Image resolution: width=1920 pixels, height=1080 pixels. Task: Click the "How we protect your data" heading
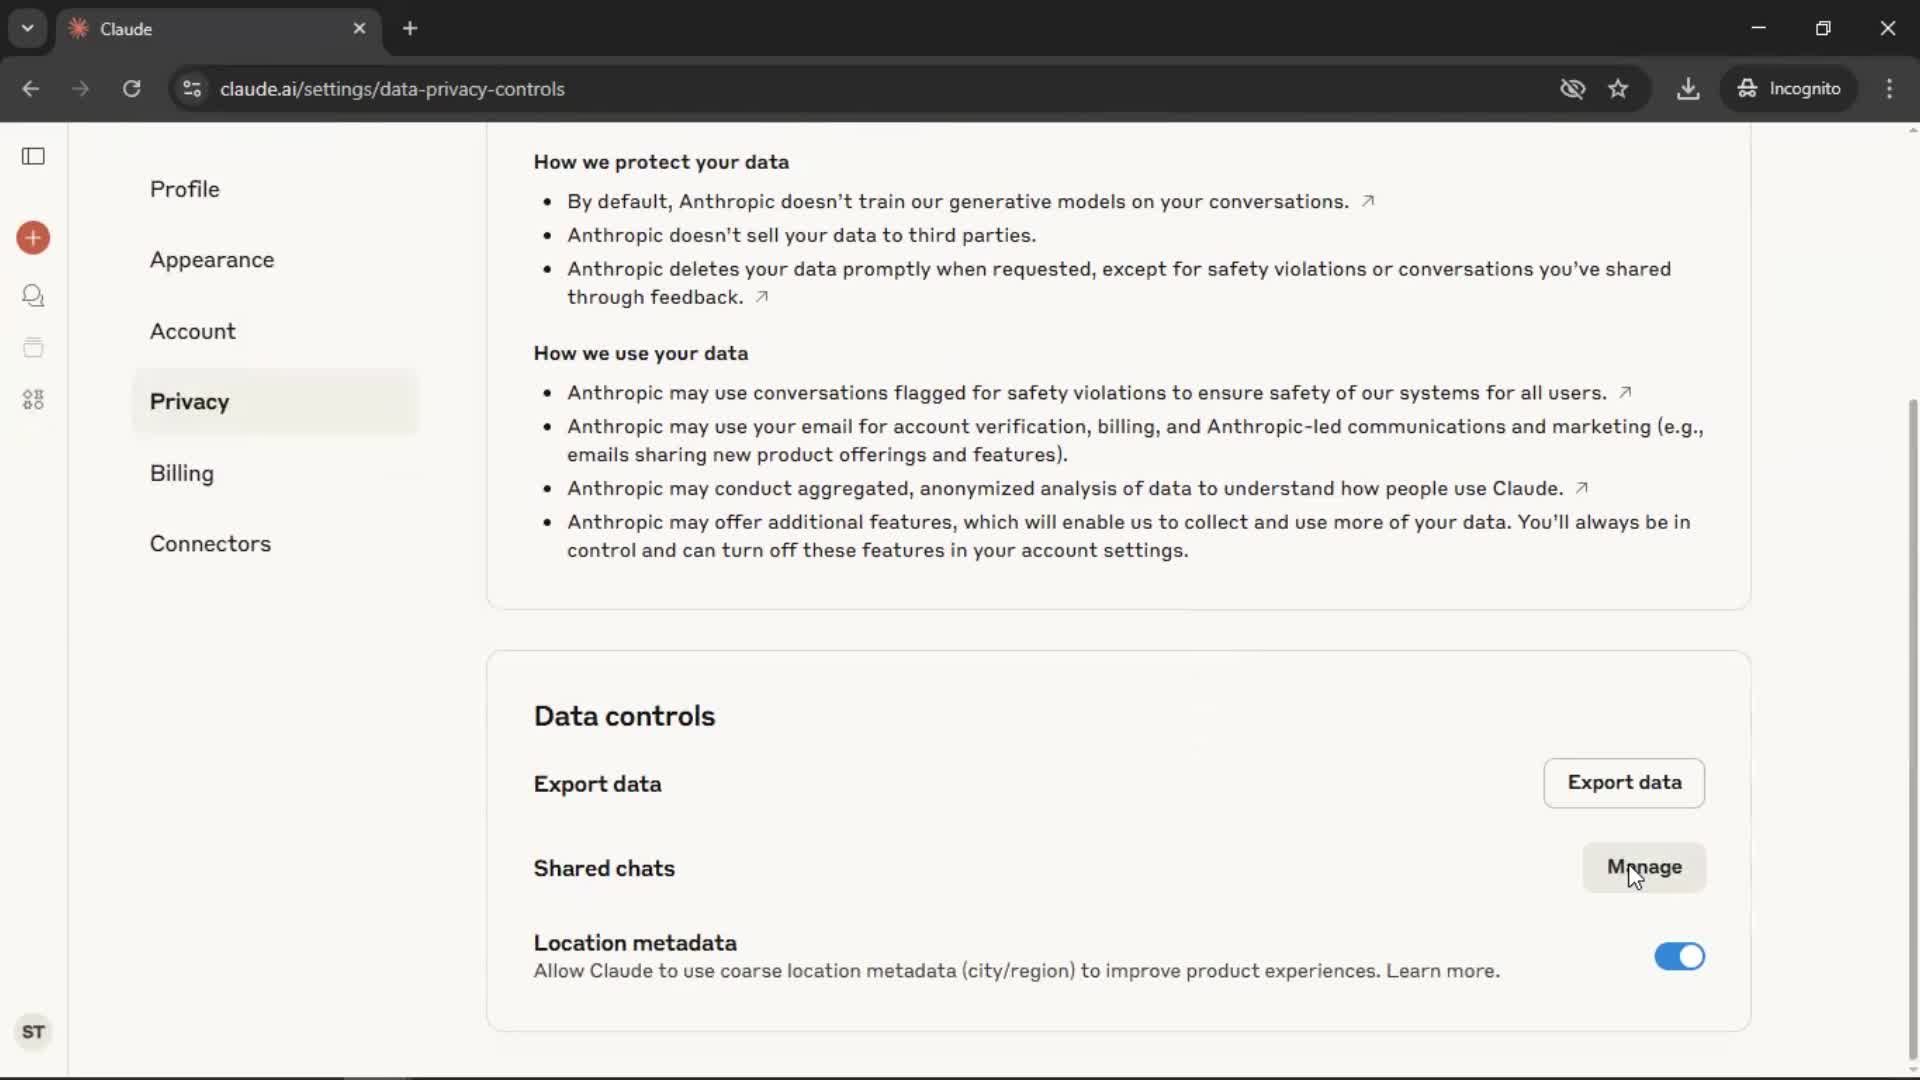tap(661, 162)
